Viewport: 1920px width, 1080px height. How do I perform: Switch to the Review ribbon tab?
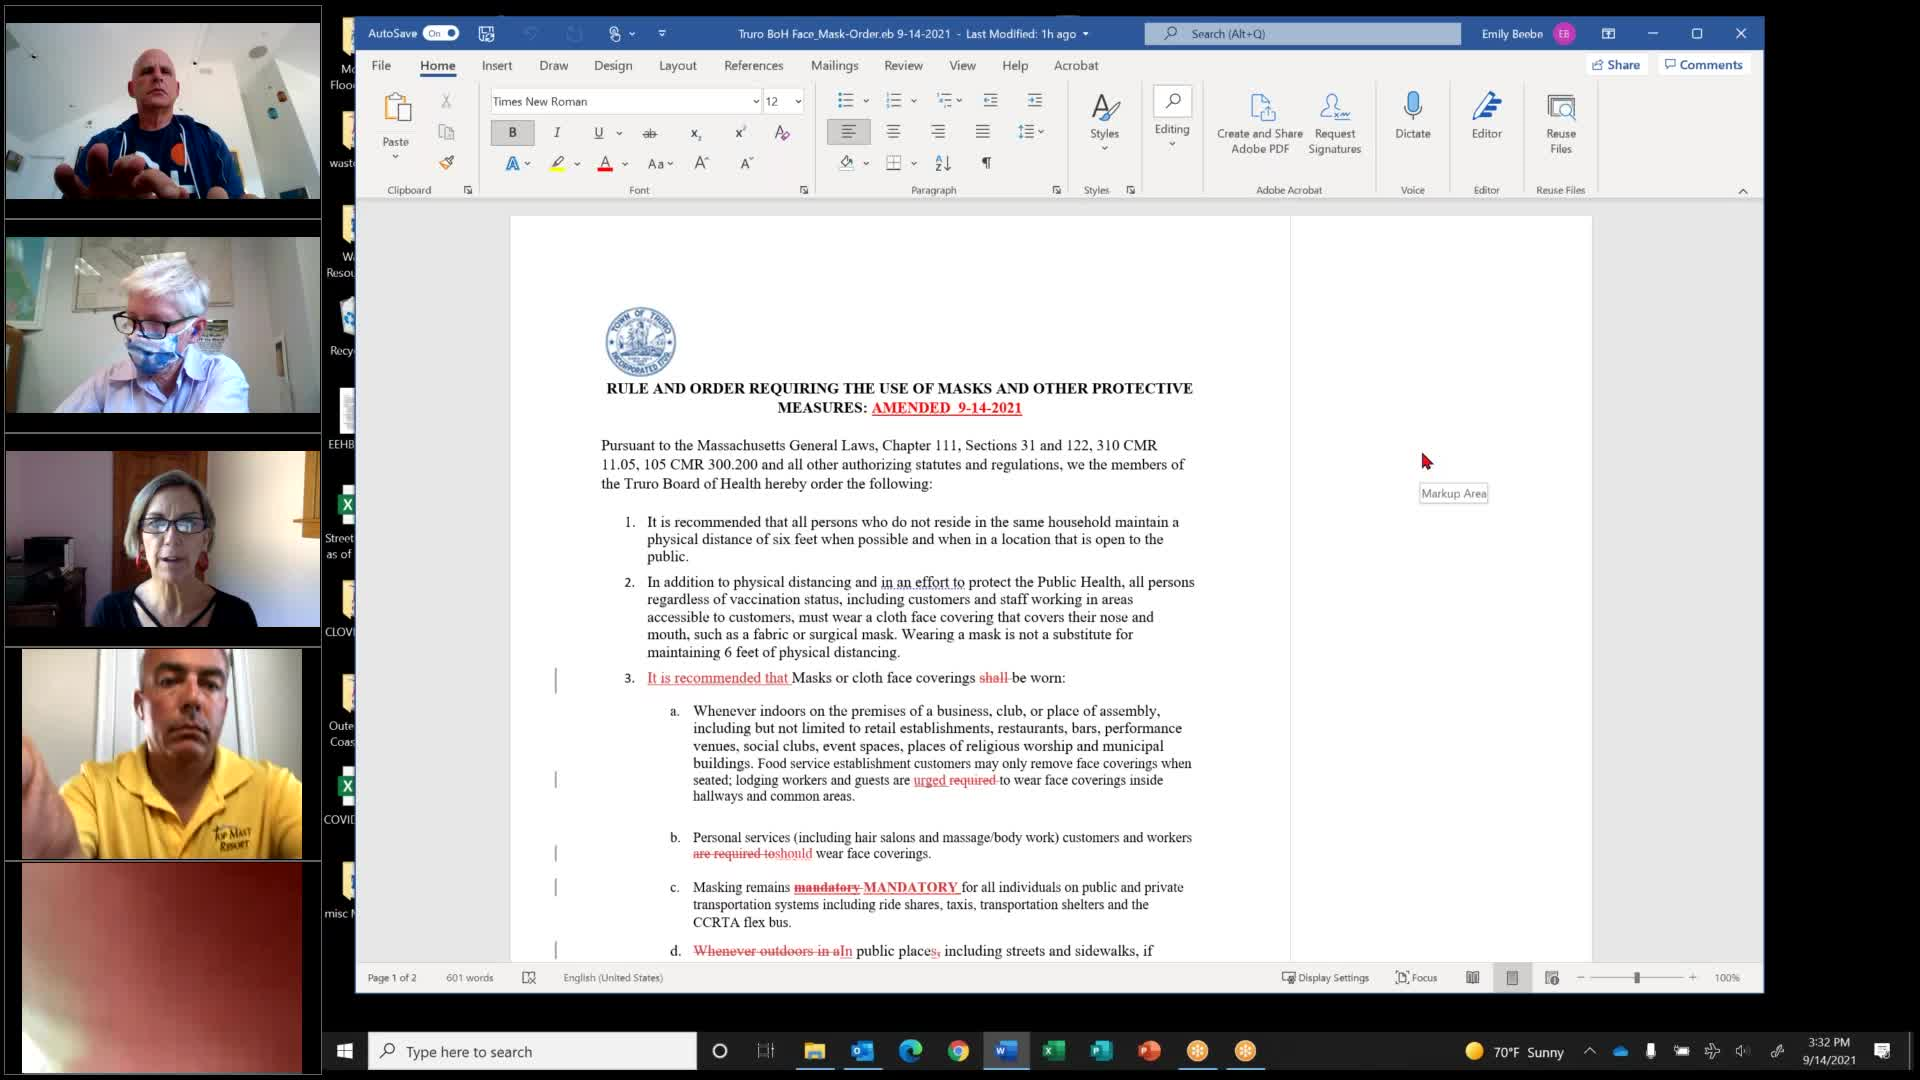(x=903, y=66)
